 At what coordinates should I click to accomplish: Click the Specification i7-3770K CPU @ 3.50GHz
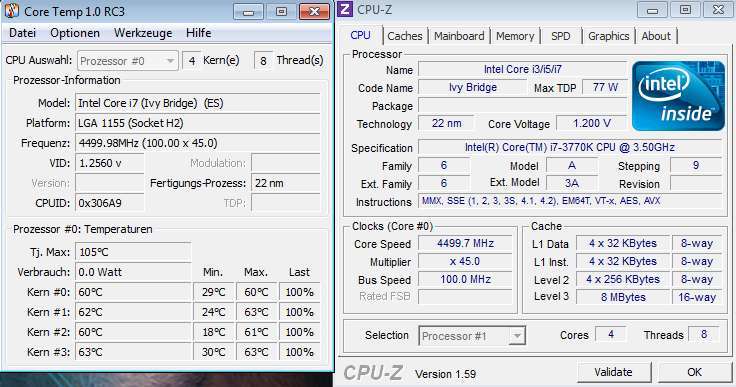click(570, 147)
